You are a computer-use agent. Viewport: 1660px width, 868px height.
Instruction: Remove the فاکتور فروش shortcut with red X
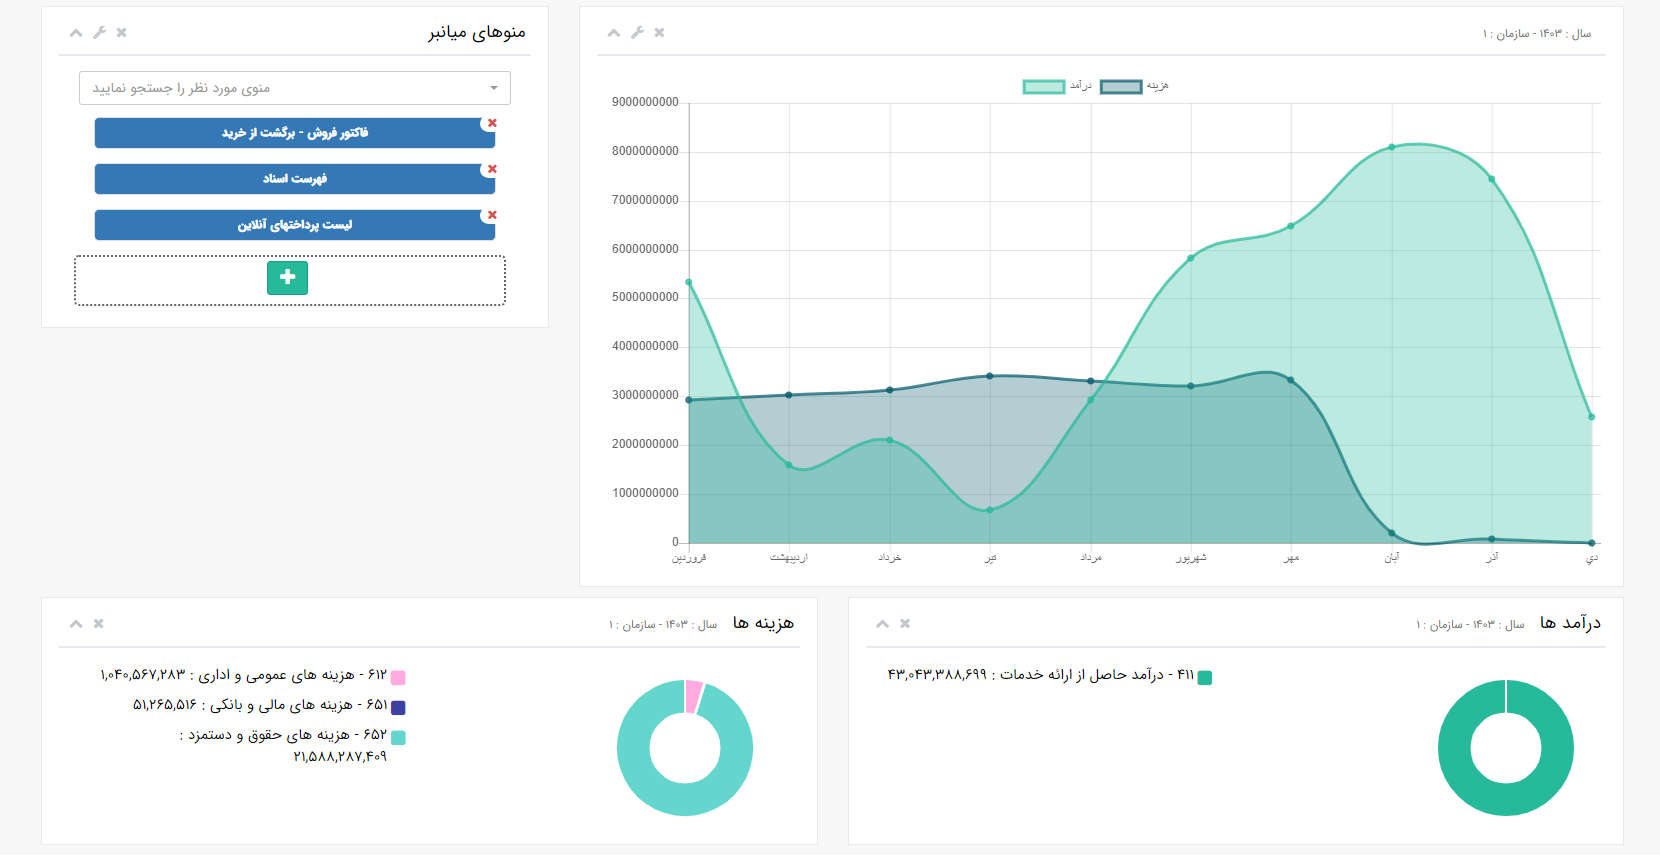491,123
